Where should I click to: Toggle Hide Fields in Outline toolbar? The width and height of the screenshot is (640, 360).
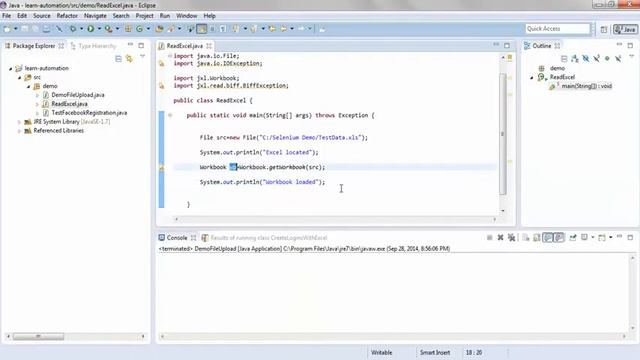(586, 59)
